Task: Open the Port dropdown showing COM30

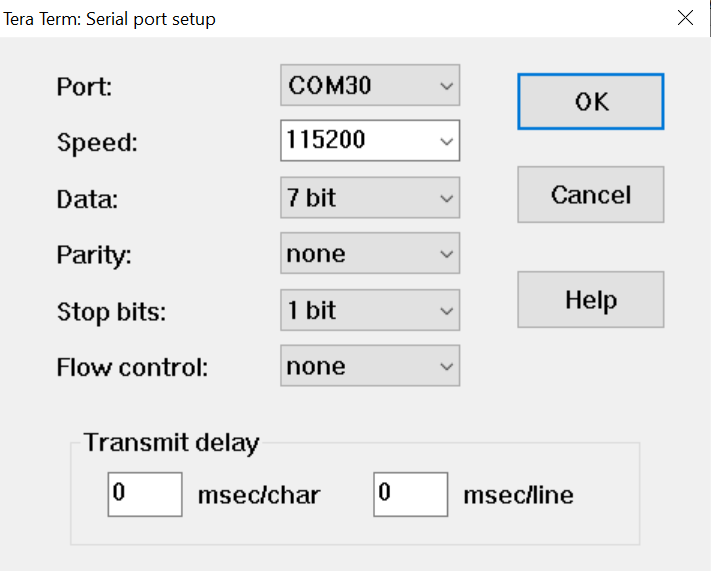Action: point(370,86)
